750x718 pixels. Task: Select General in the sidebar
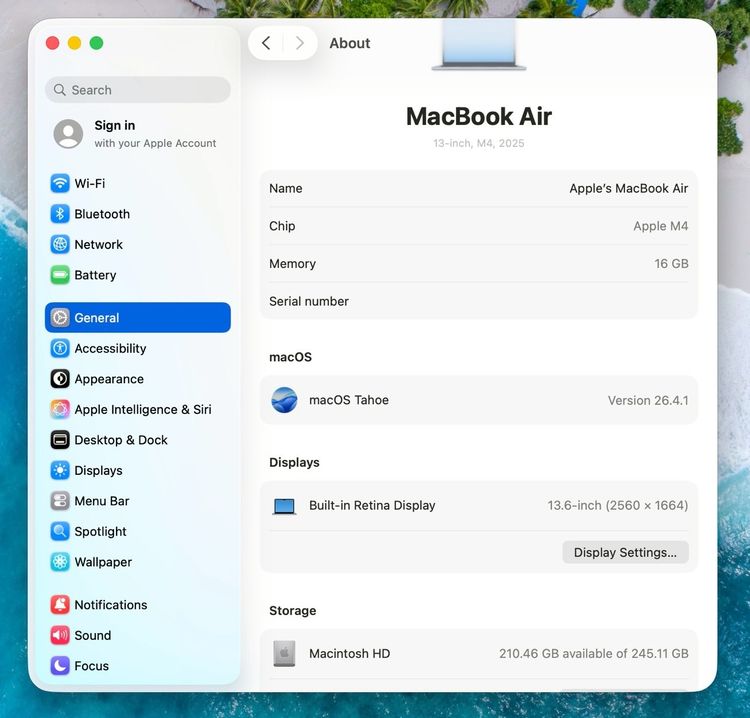click(x=138, y=318)
